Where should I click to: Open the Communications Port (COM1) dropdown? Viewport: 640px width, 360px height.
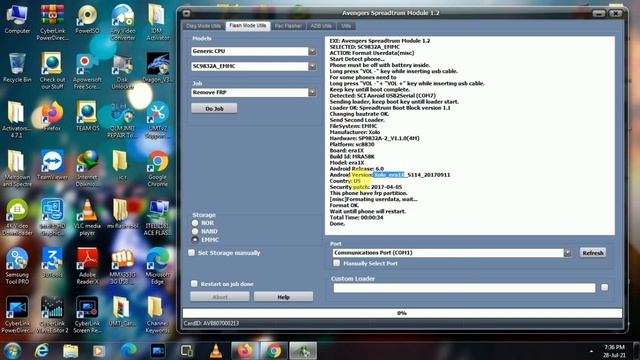click(567, 253)
